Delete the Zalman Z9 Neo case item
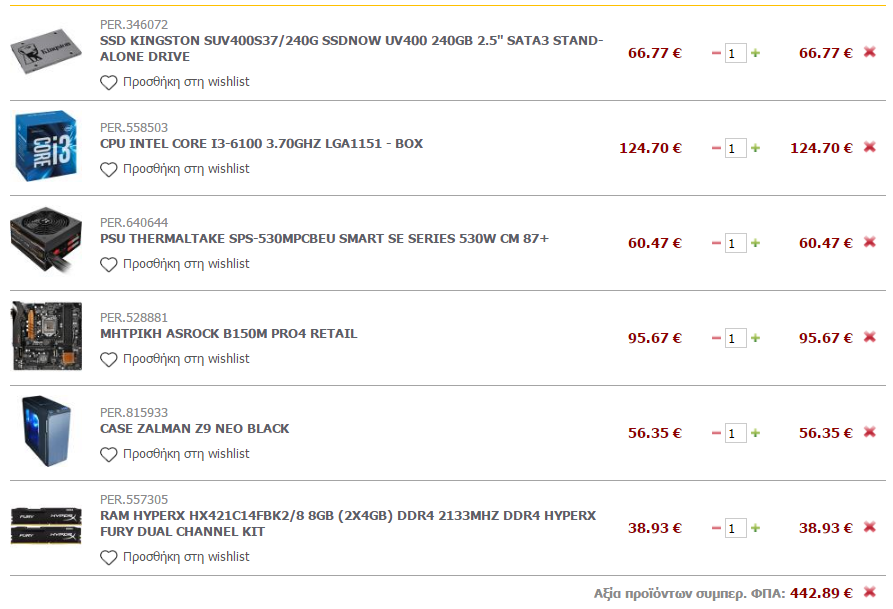 tap(869, 432)
